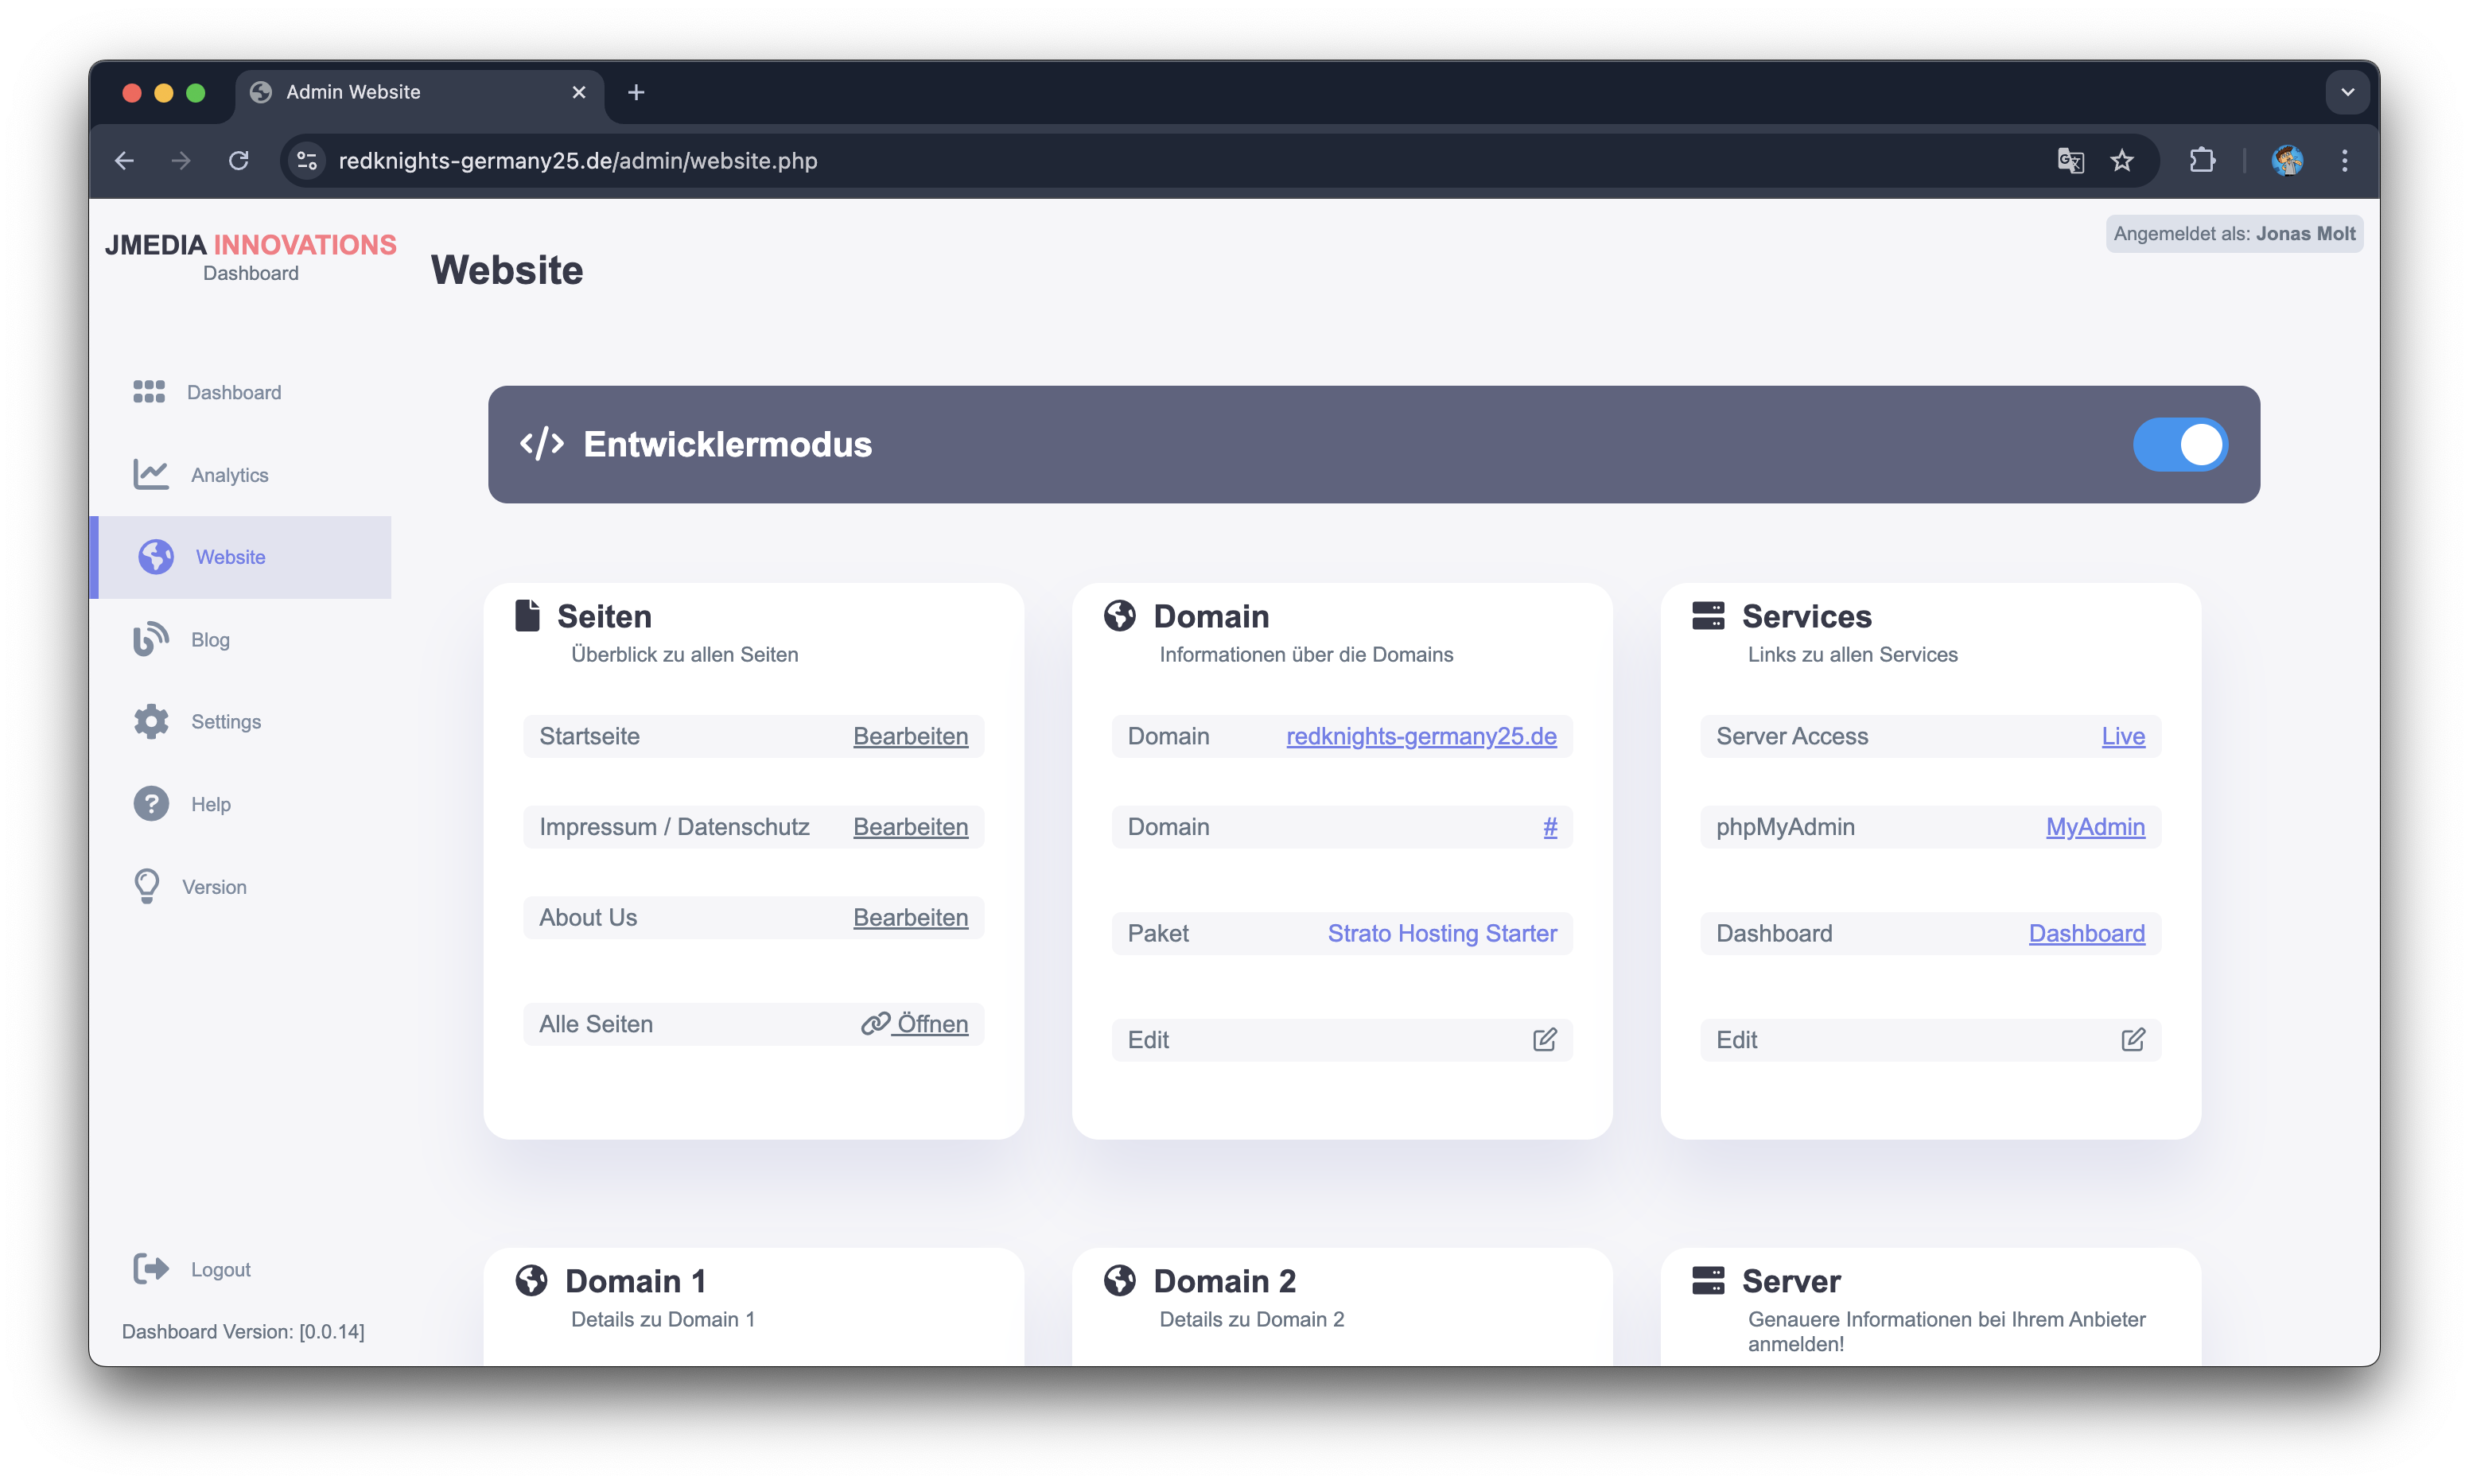Open the browser extensions puzzle icon
Viewport: 2469px width, 1484px height.
(2202, 160)
